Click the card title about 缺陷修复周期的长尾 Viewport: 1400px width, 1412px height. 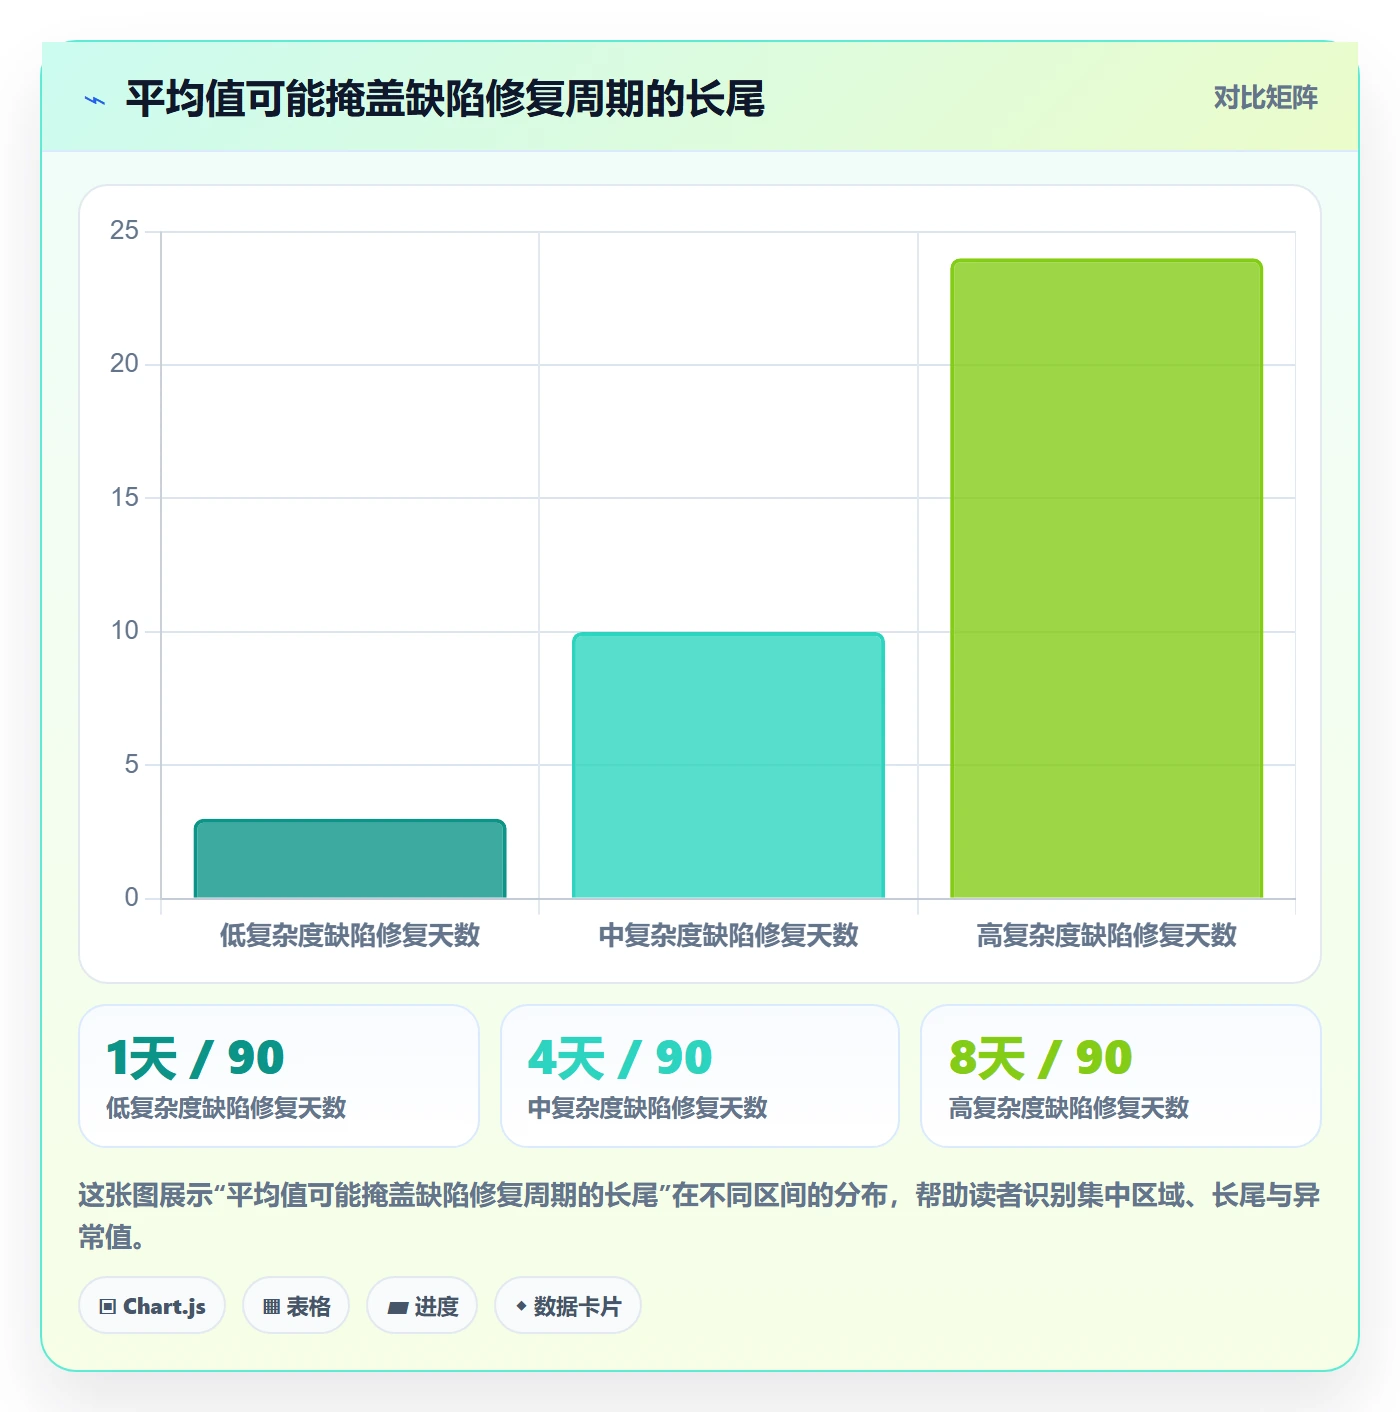pyautogui.click(x=445, y=99)
